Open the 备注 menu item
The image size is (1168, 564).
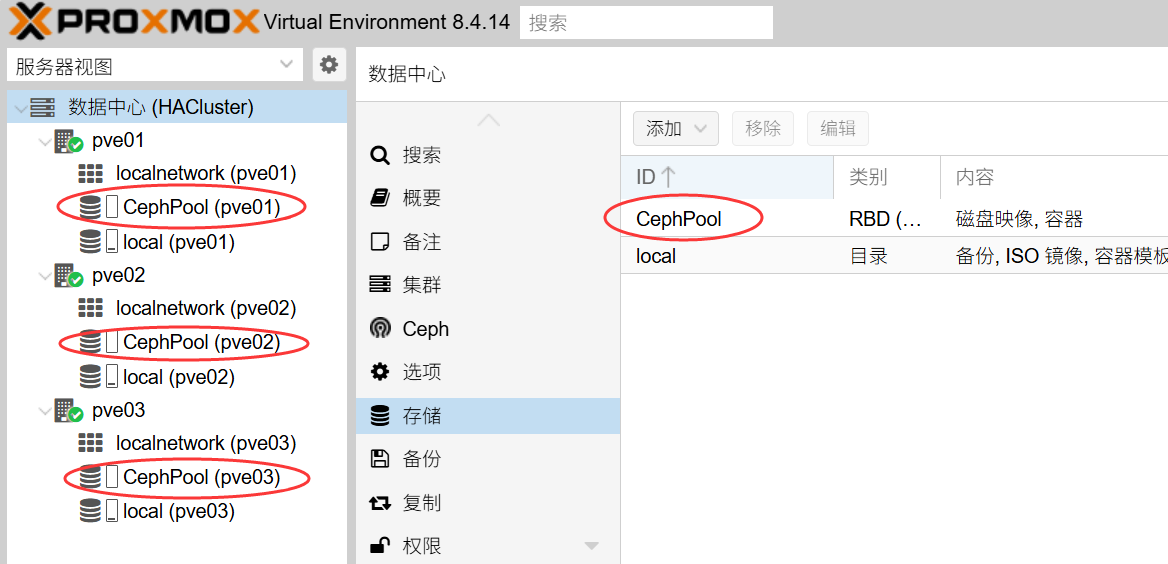tap(488, 241)
